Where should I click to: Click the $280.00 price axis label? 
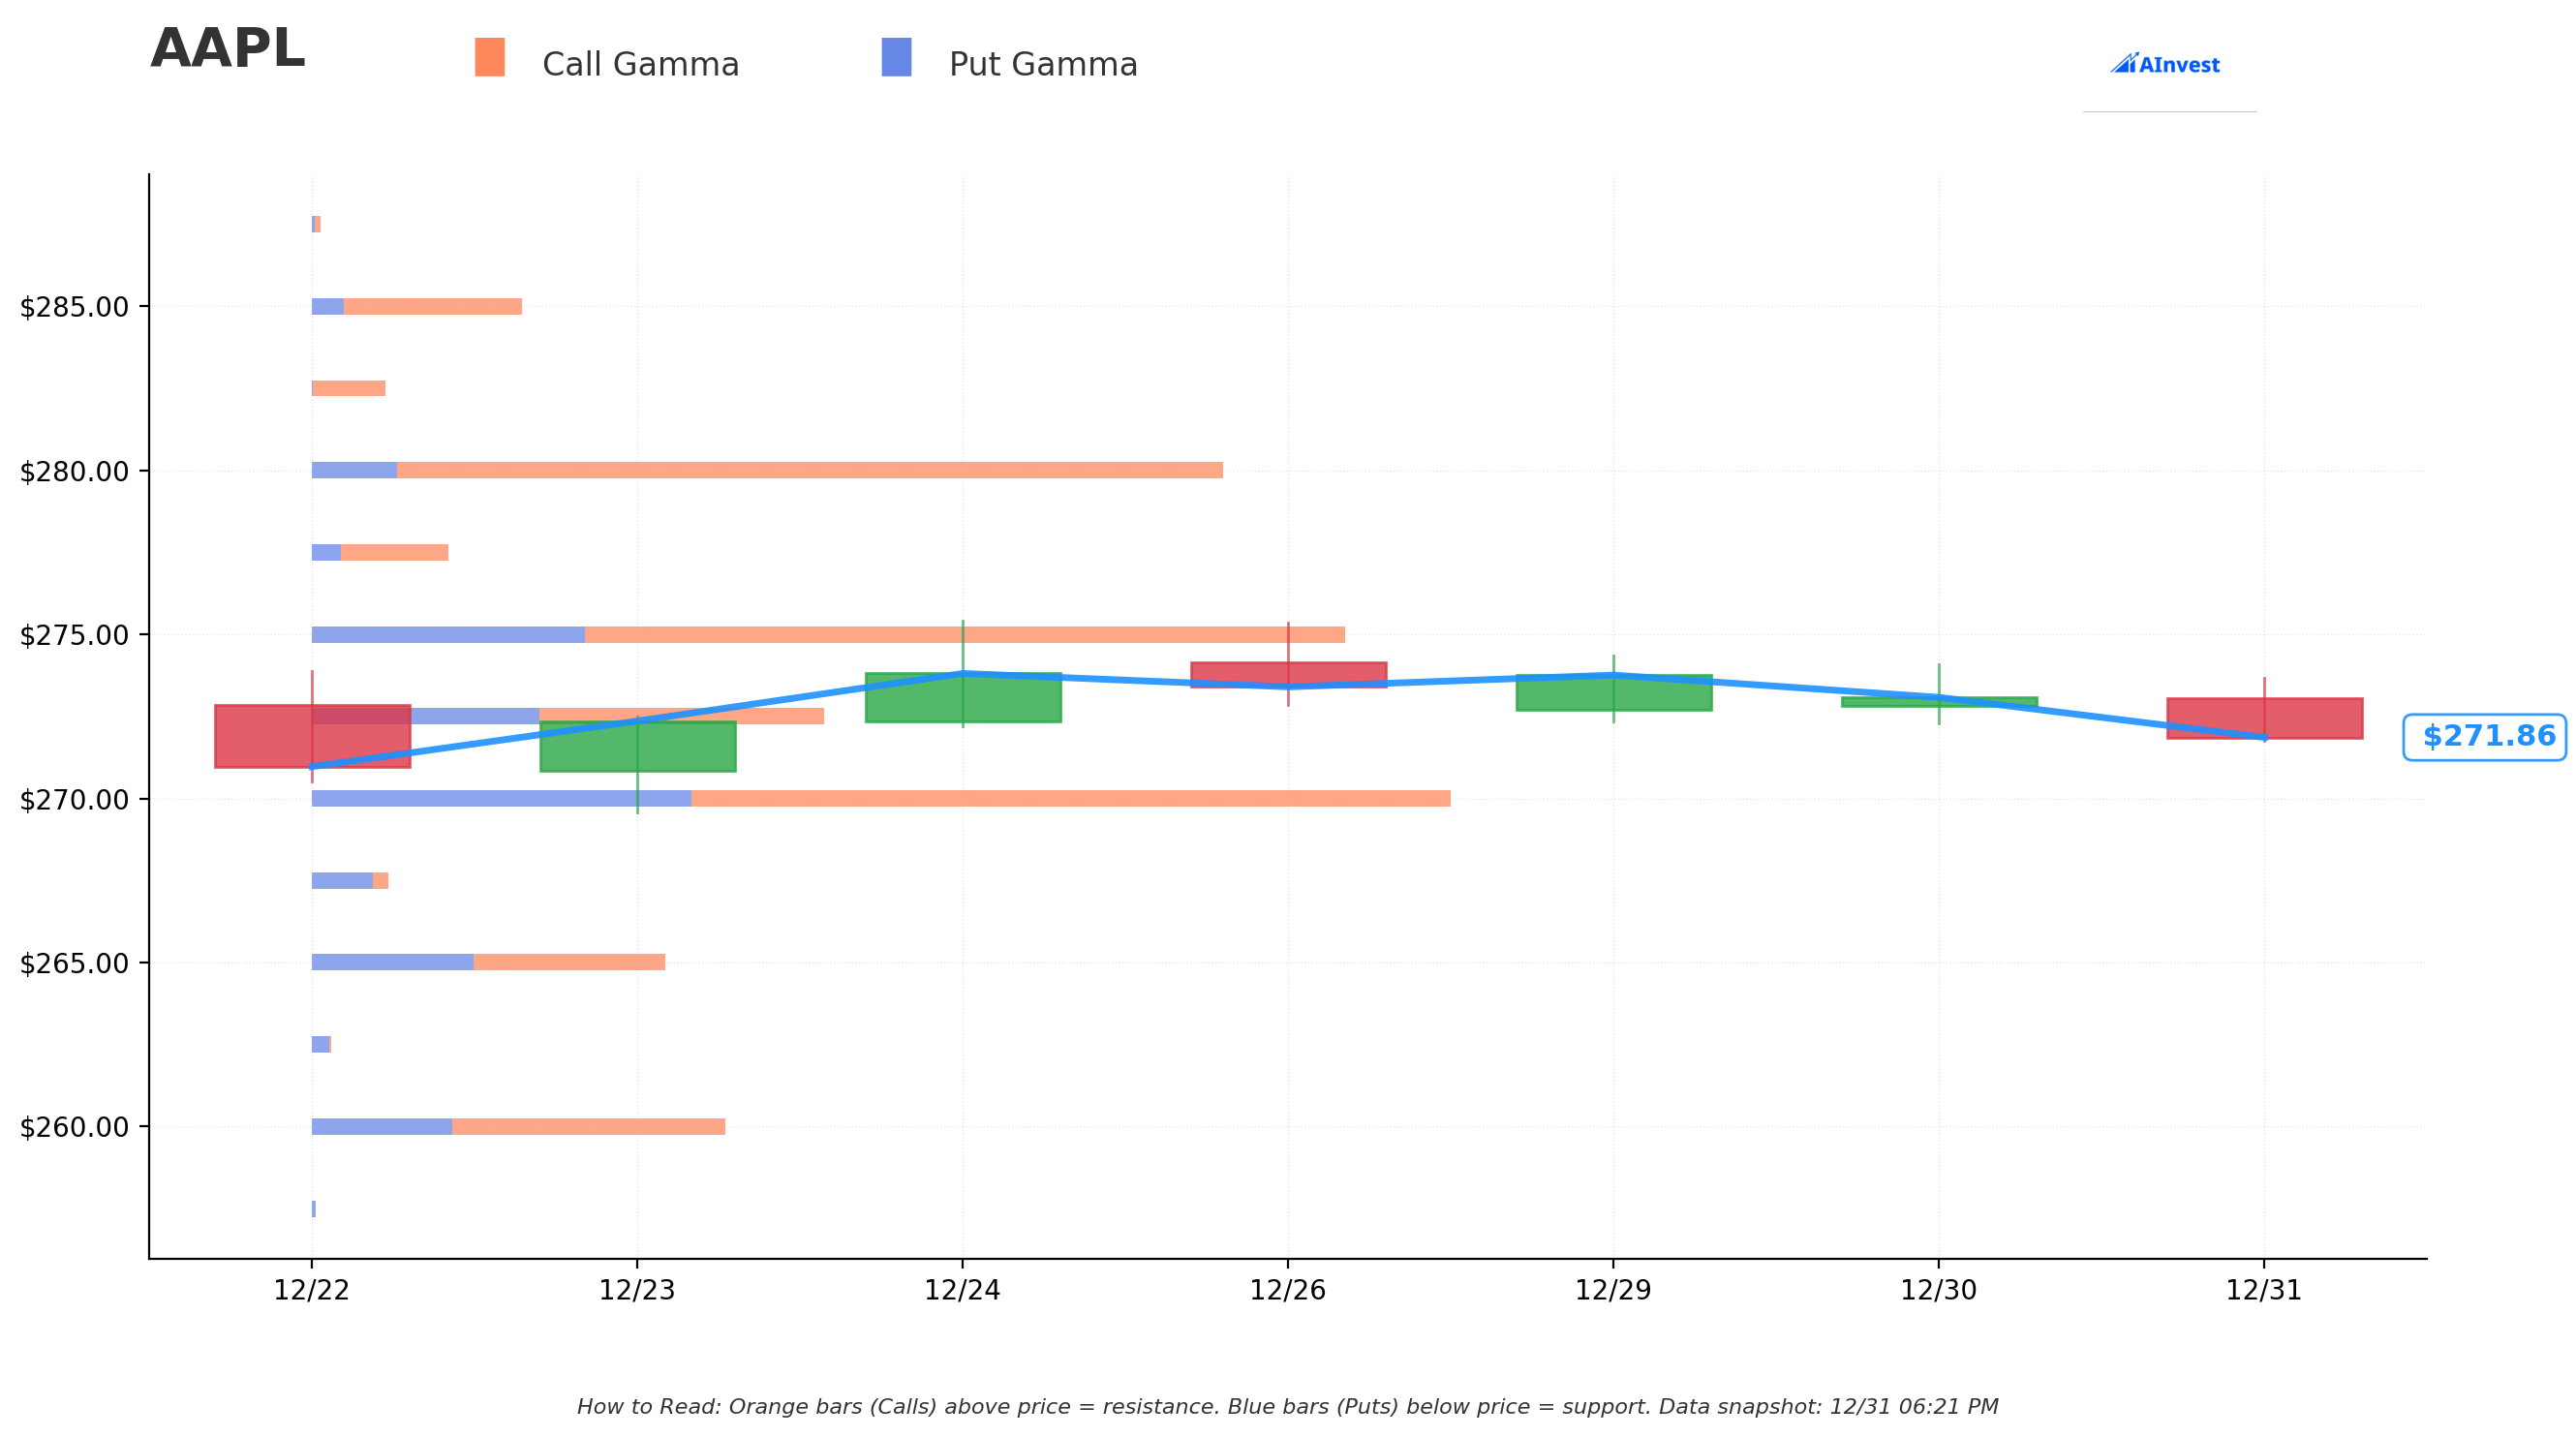tap(74, 471)
